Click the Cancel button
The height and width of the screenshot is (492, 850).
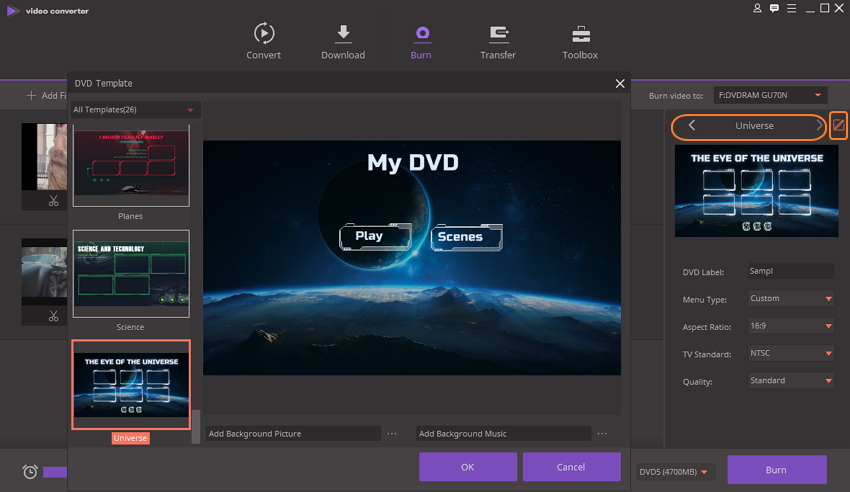click(571, 467)
